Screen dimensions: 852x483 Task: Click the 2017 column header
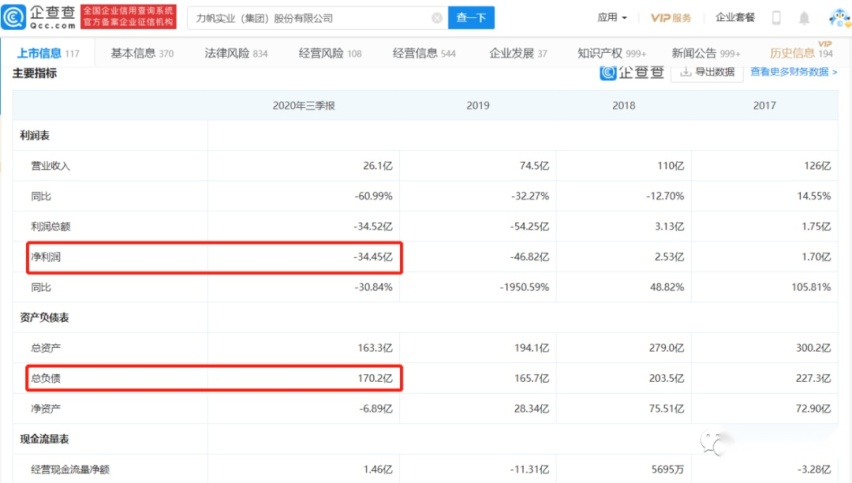coord(764,105)
